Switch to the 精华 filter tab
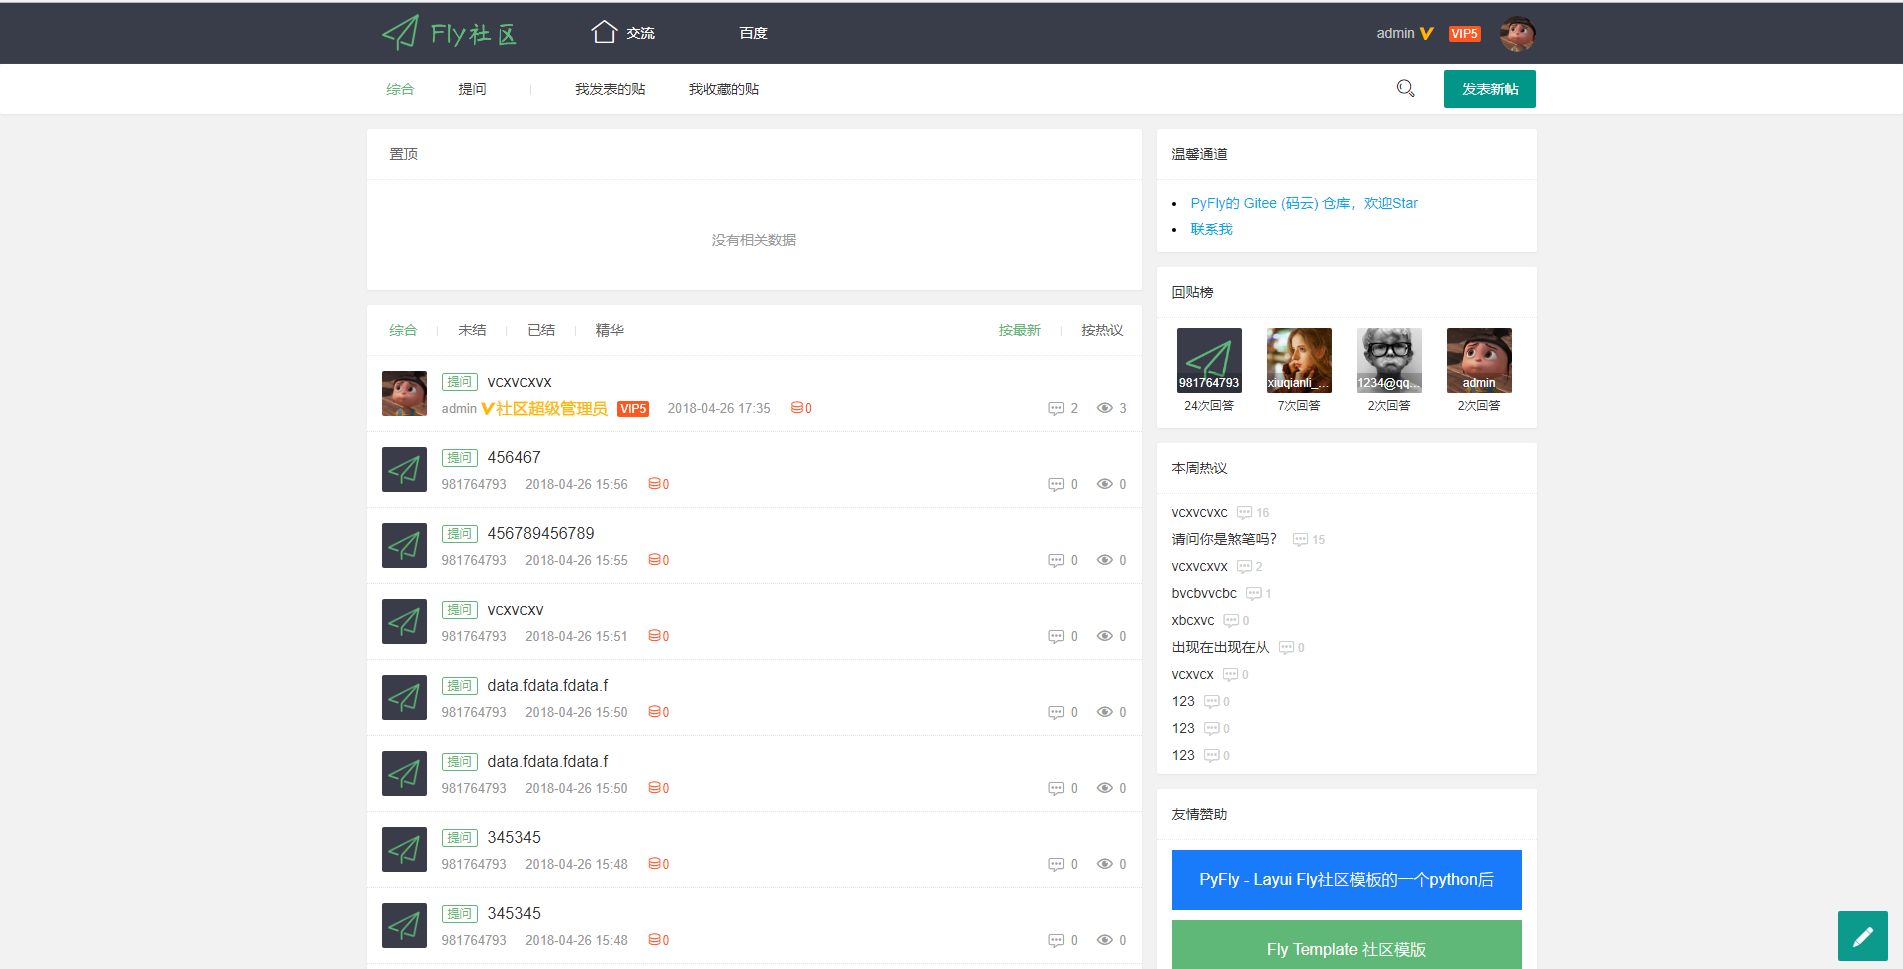The height and width of the screenshot is (969, 1903). 609,330
